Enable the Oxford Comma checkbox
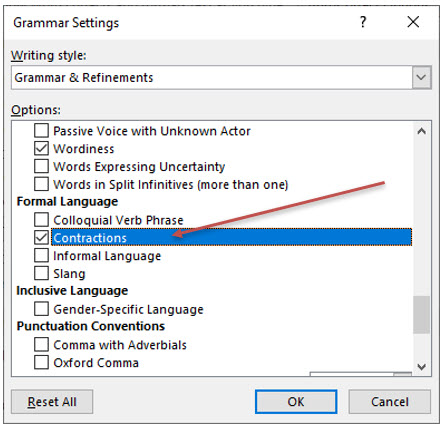 [x=41, y=362]
